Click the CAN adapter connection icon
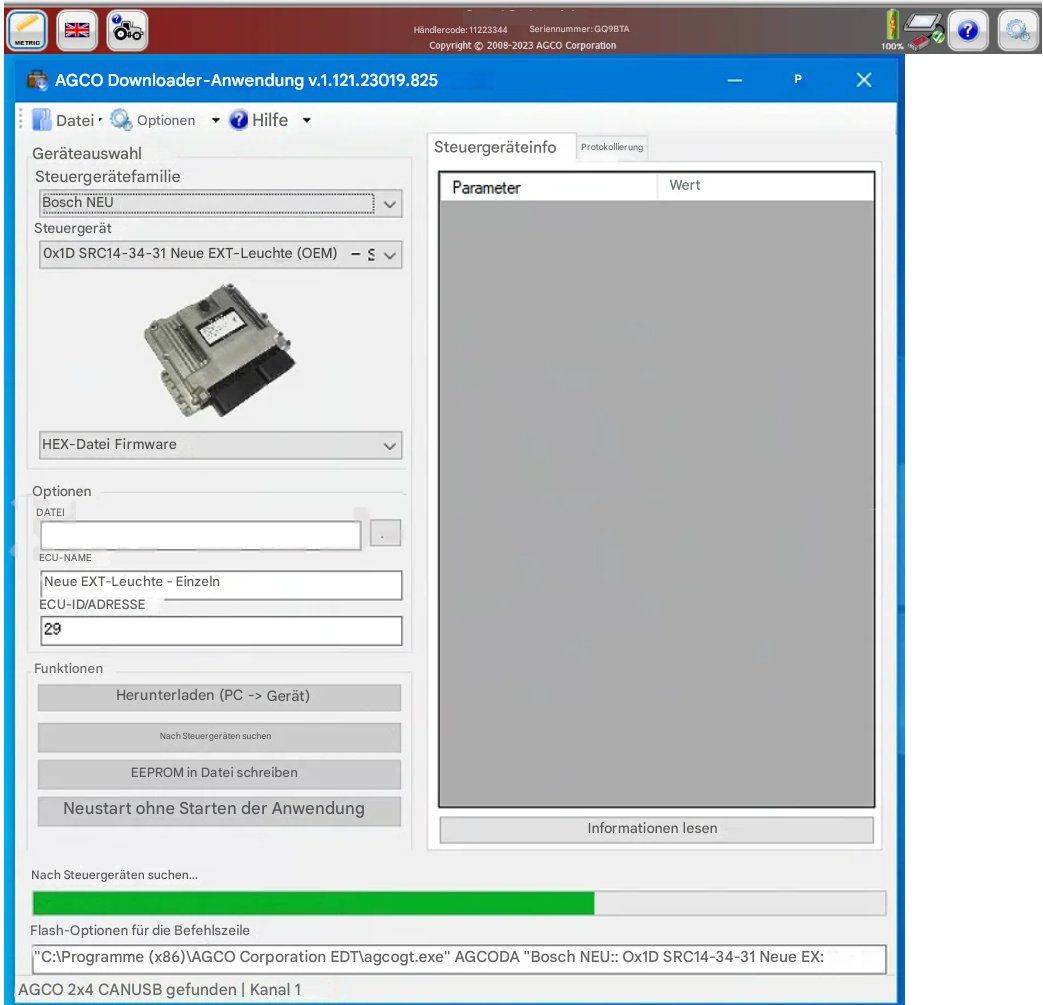The height and width of the screenshot is (1005, 1043). [925, 31]
